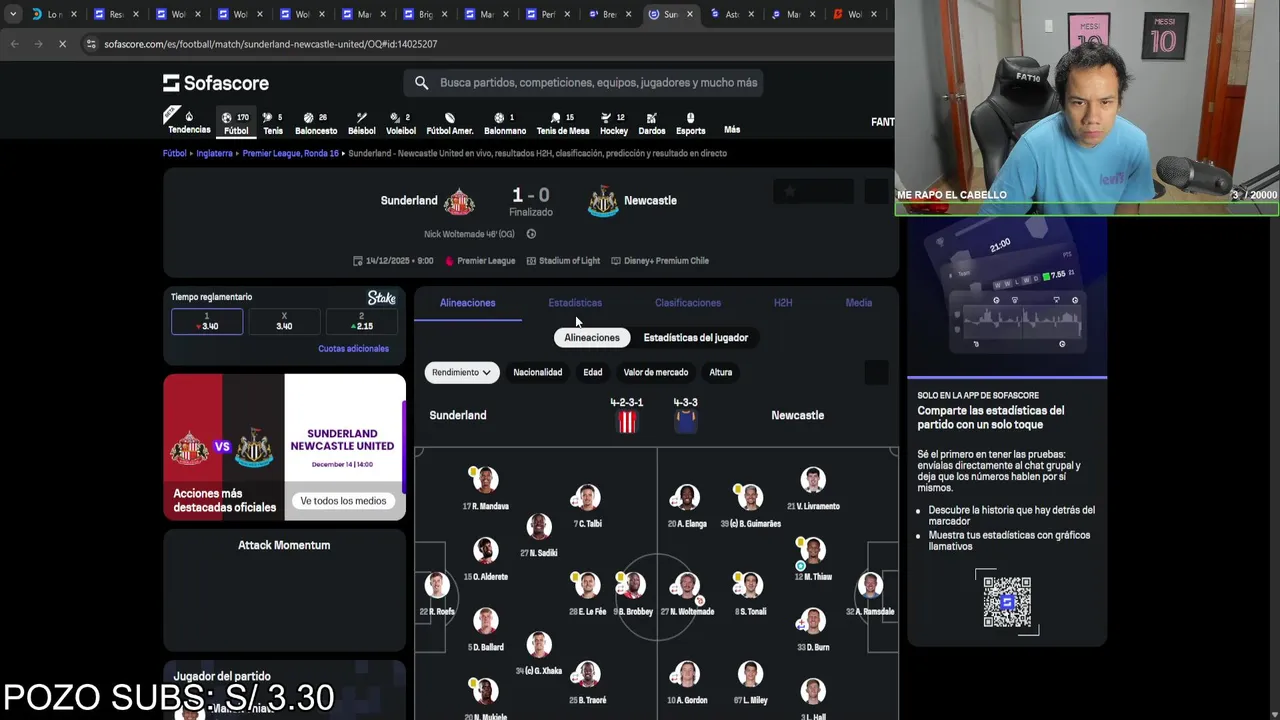Select the Alineaciones main tab

click(x=468, y=303)
